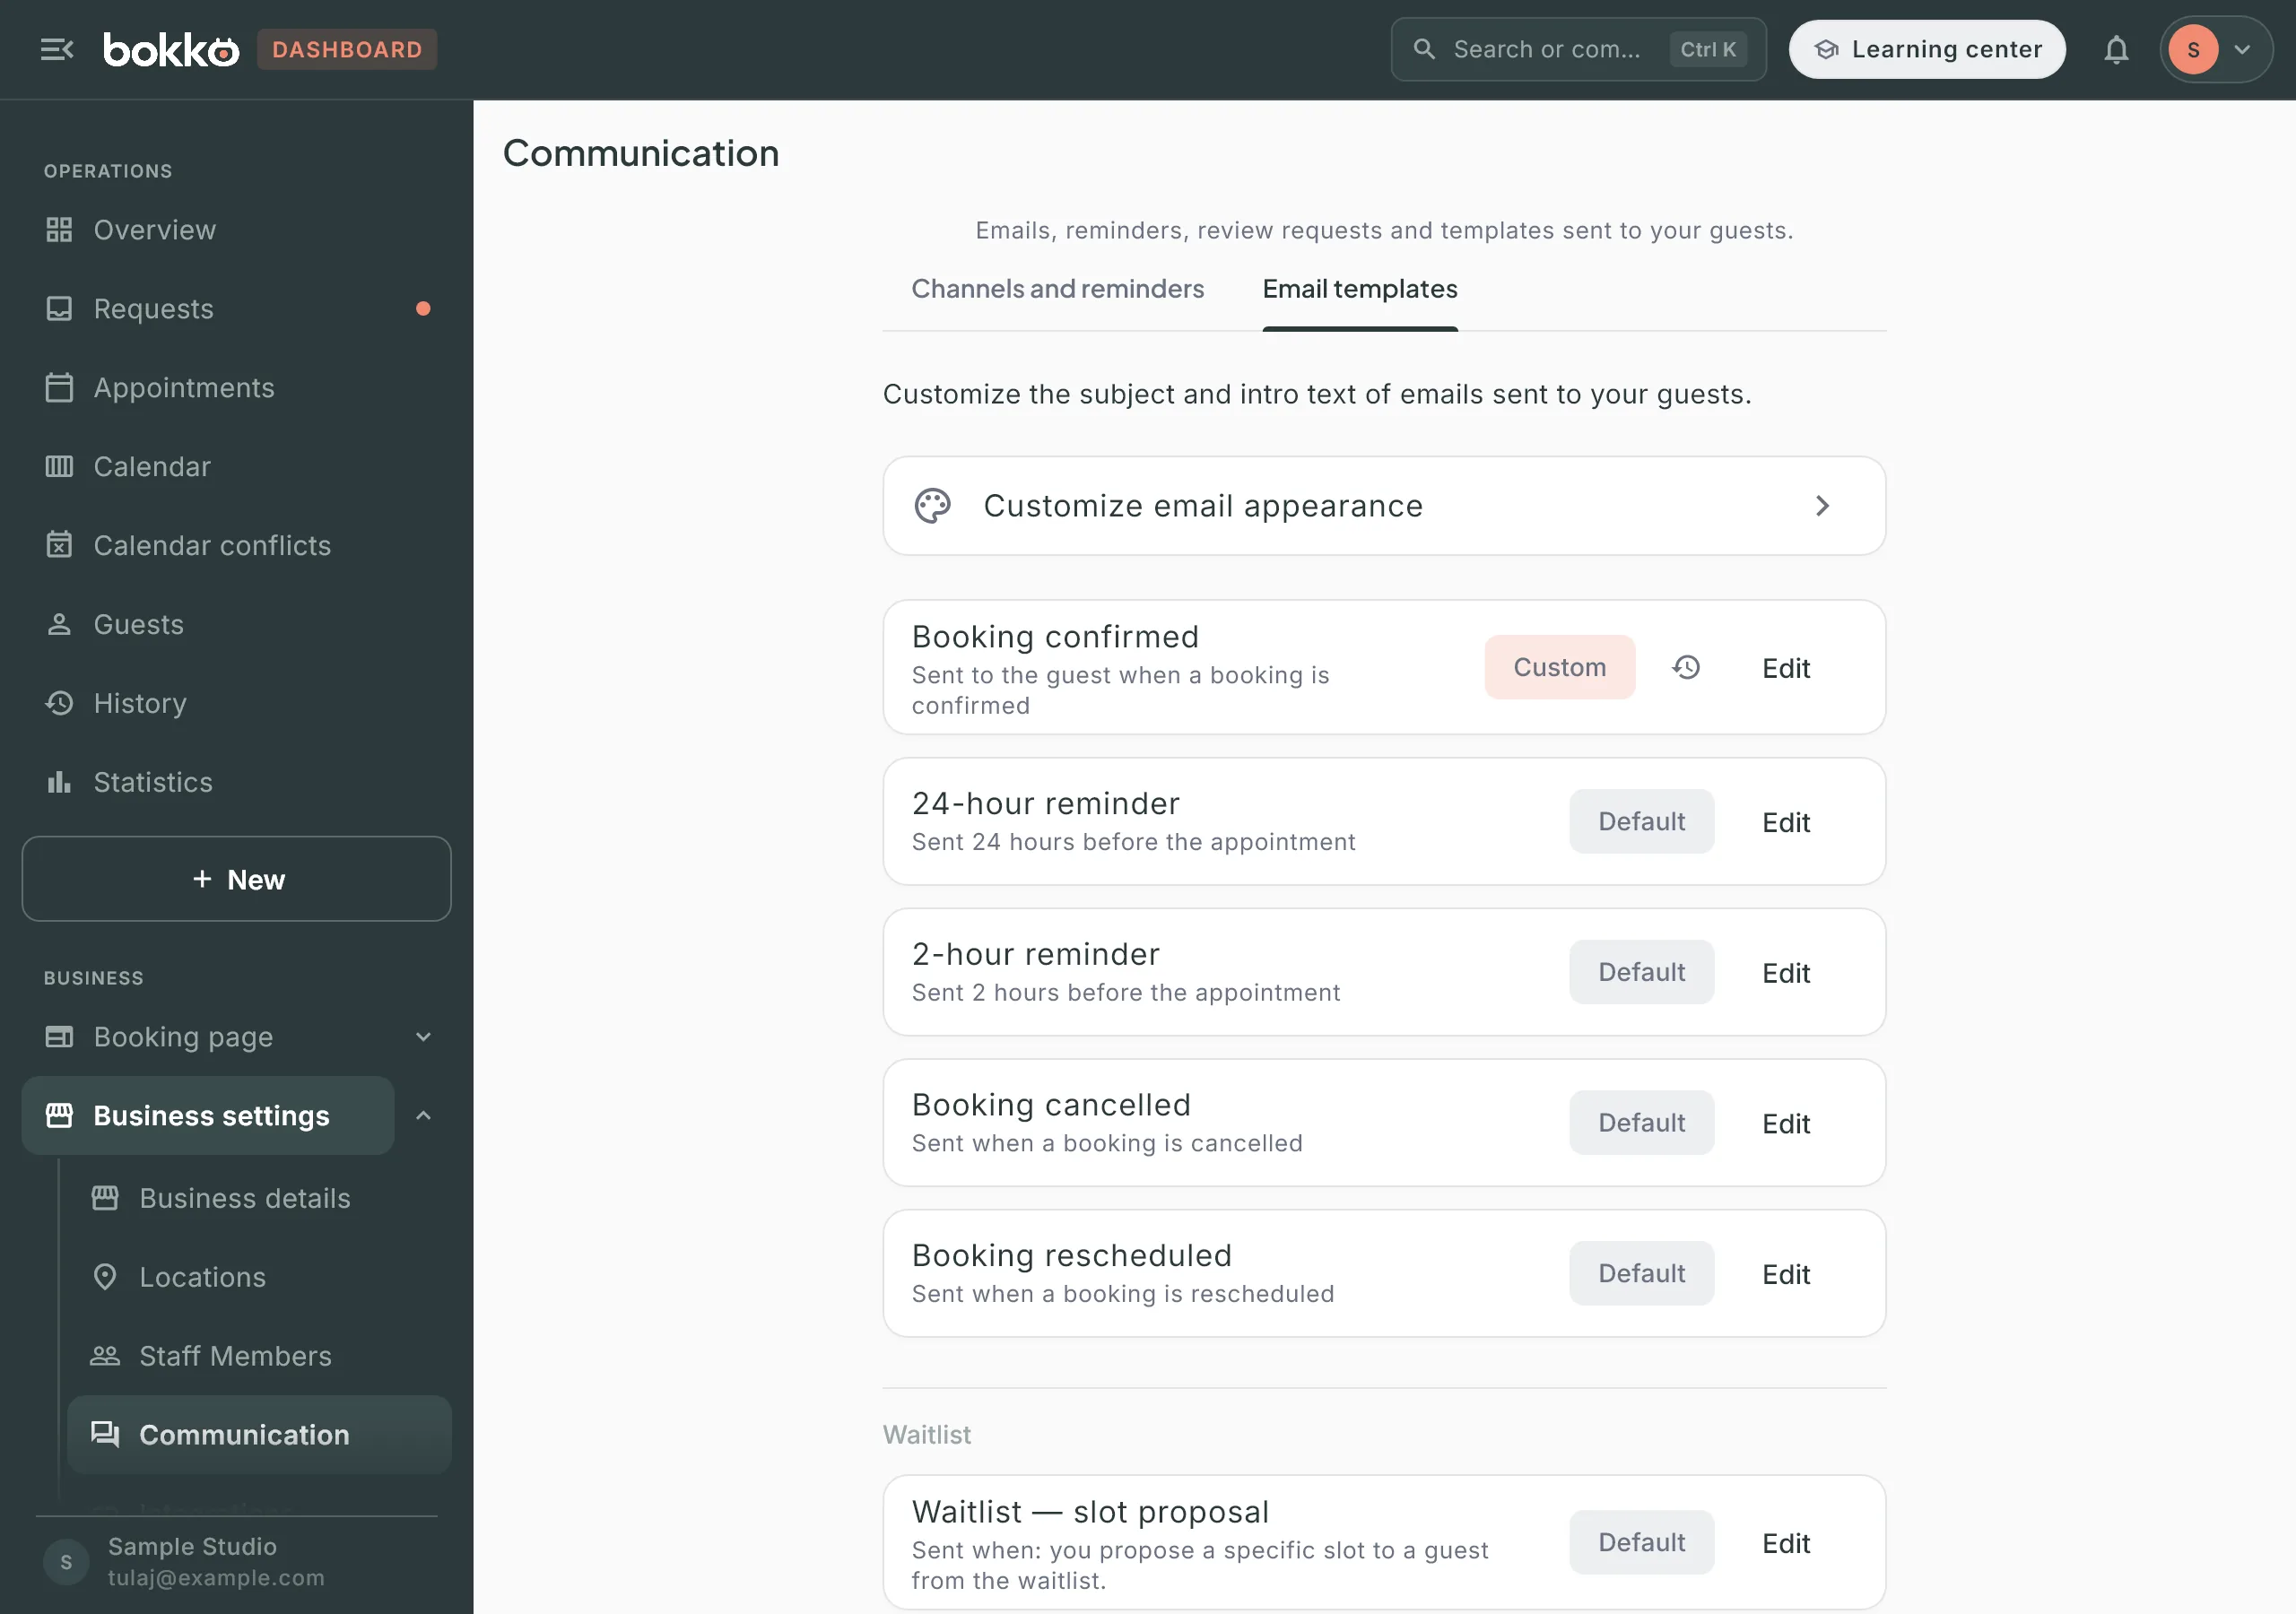
Task: Open Overview in the sidebar
Action: [x=237, y=230]
